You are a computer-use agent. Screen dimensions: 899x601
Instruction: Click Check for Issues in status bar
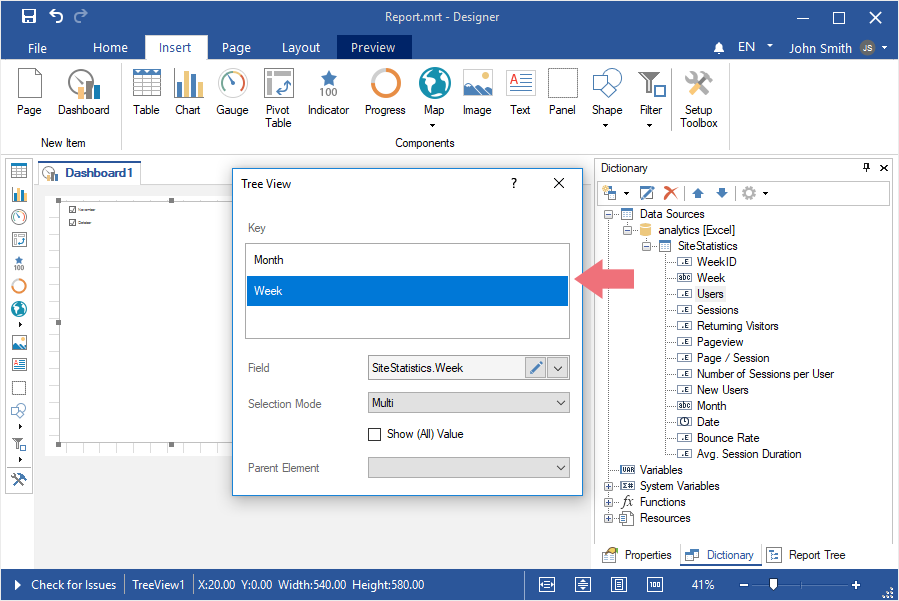73,585
